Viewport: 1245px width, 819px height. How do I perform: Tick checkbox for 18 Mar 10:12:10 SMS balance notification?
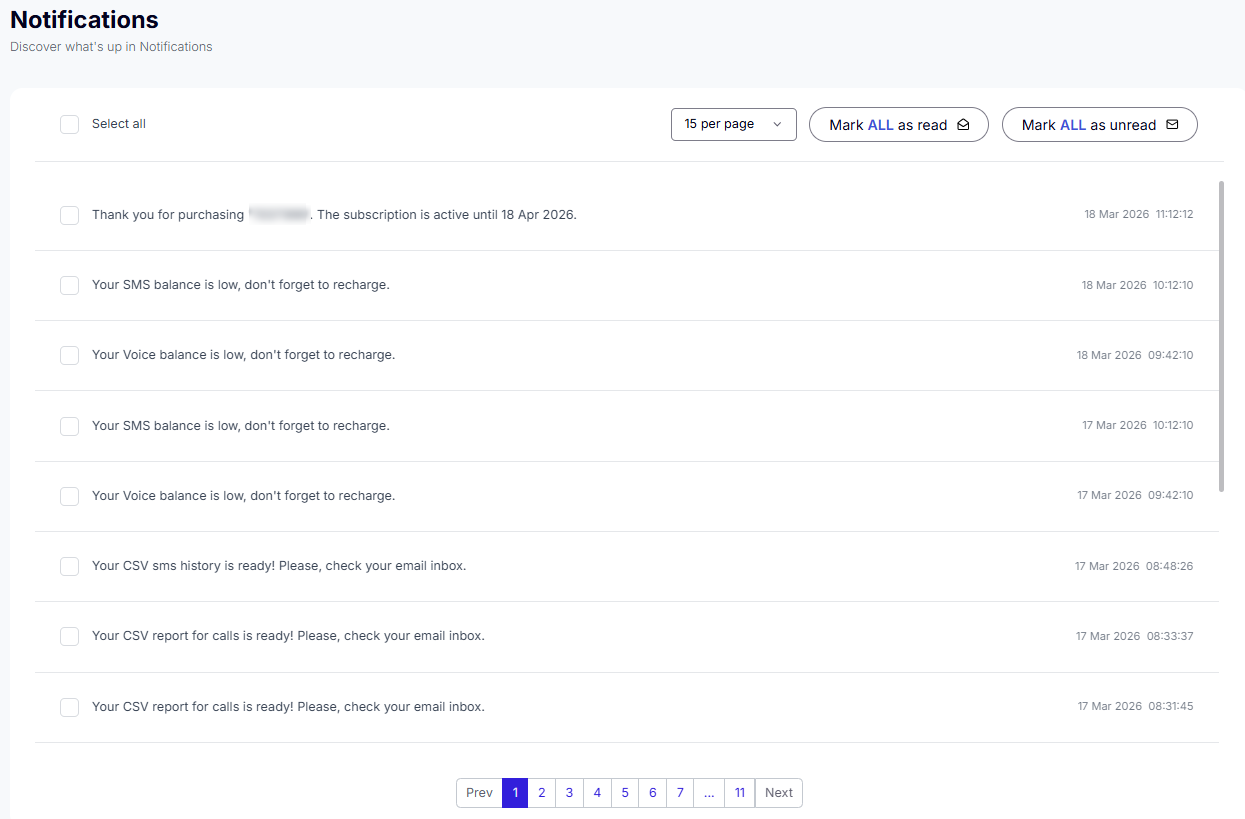69,285
